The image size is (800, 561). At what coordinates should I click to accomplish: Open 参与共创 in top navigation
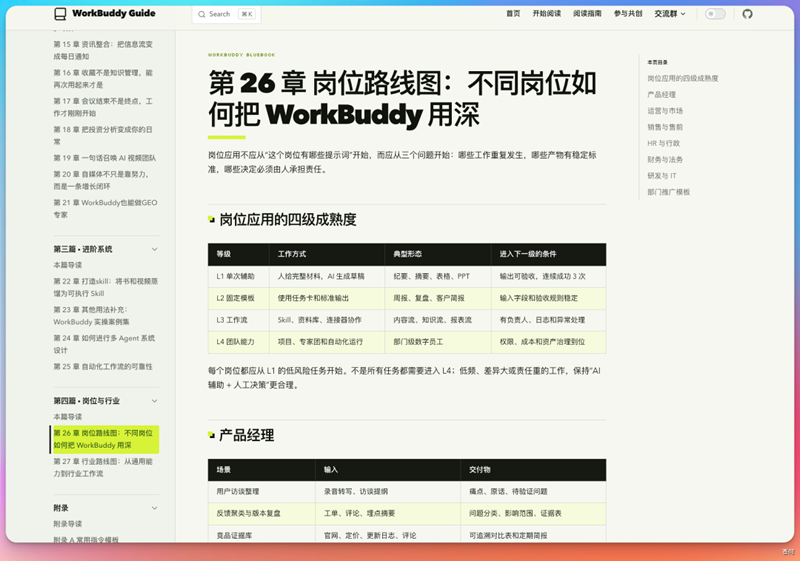tap(628, 14)
